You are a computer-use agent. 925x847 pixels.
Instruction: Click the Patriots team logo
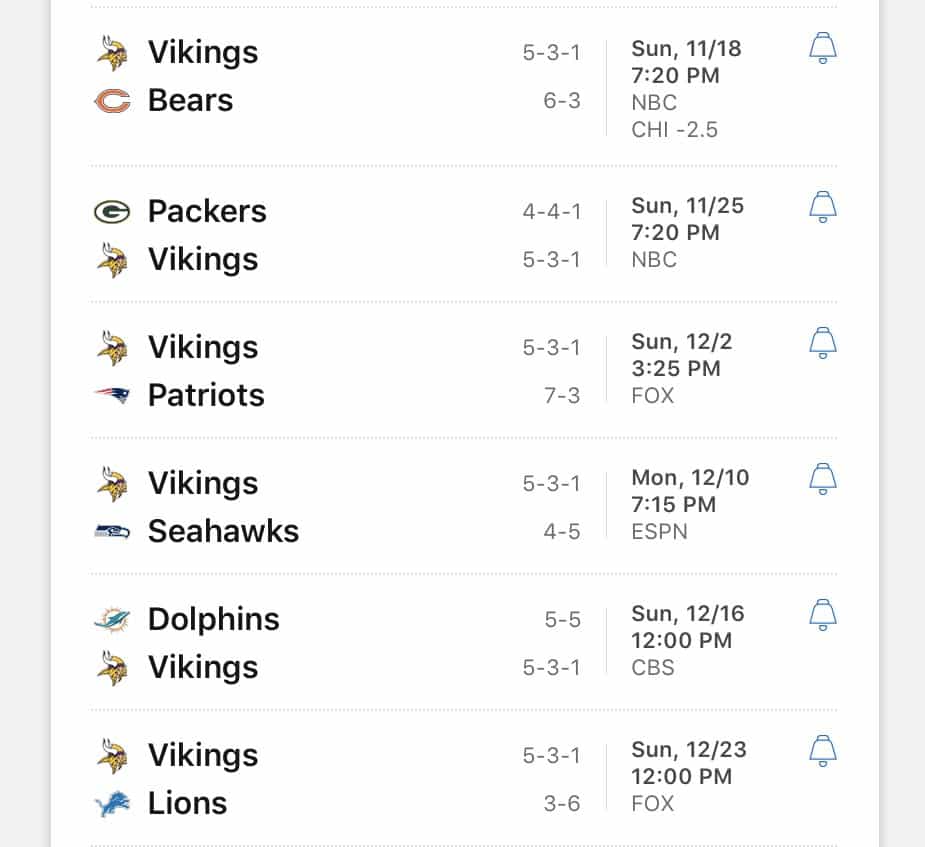(112, 395)
